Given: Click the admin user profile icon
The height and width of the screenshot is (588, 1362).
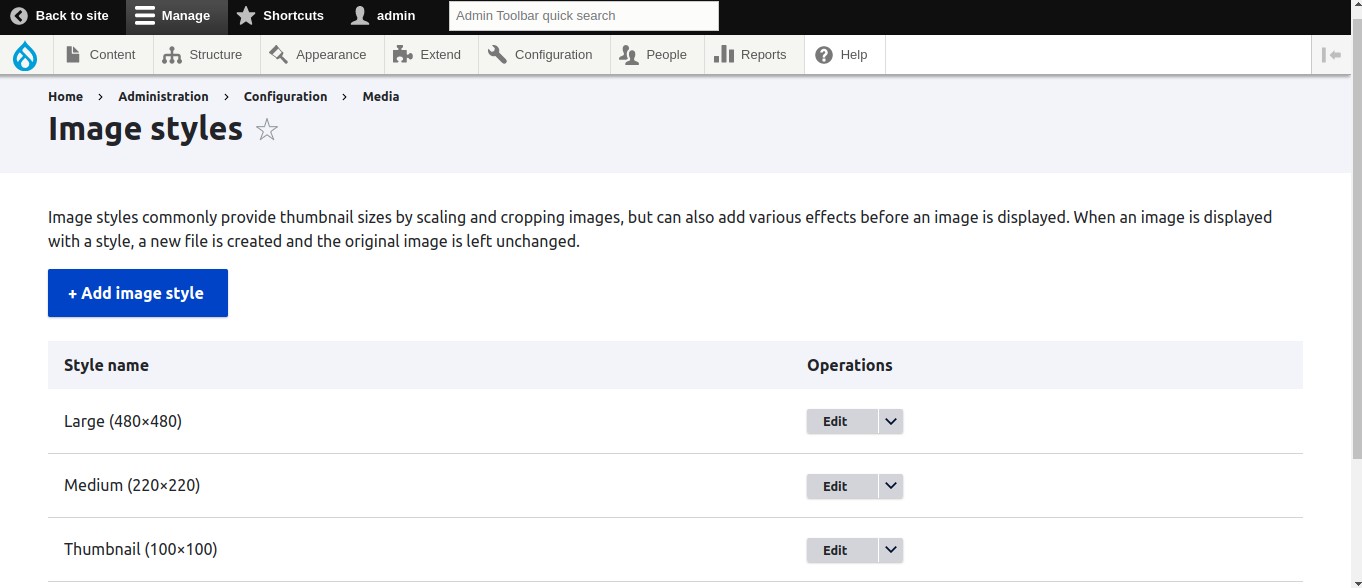Looking at the screenshot, I should point(358,15).
